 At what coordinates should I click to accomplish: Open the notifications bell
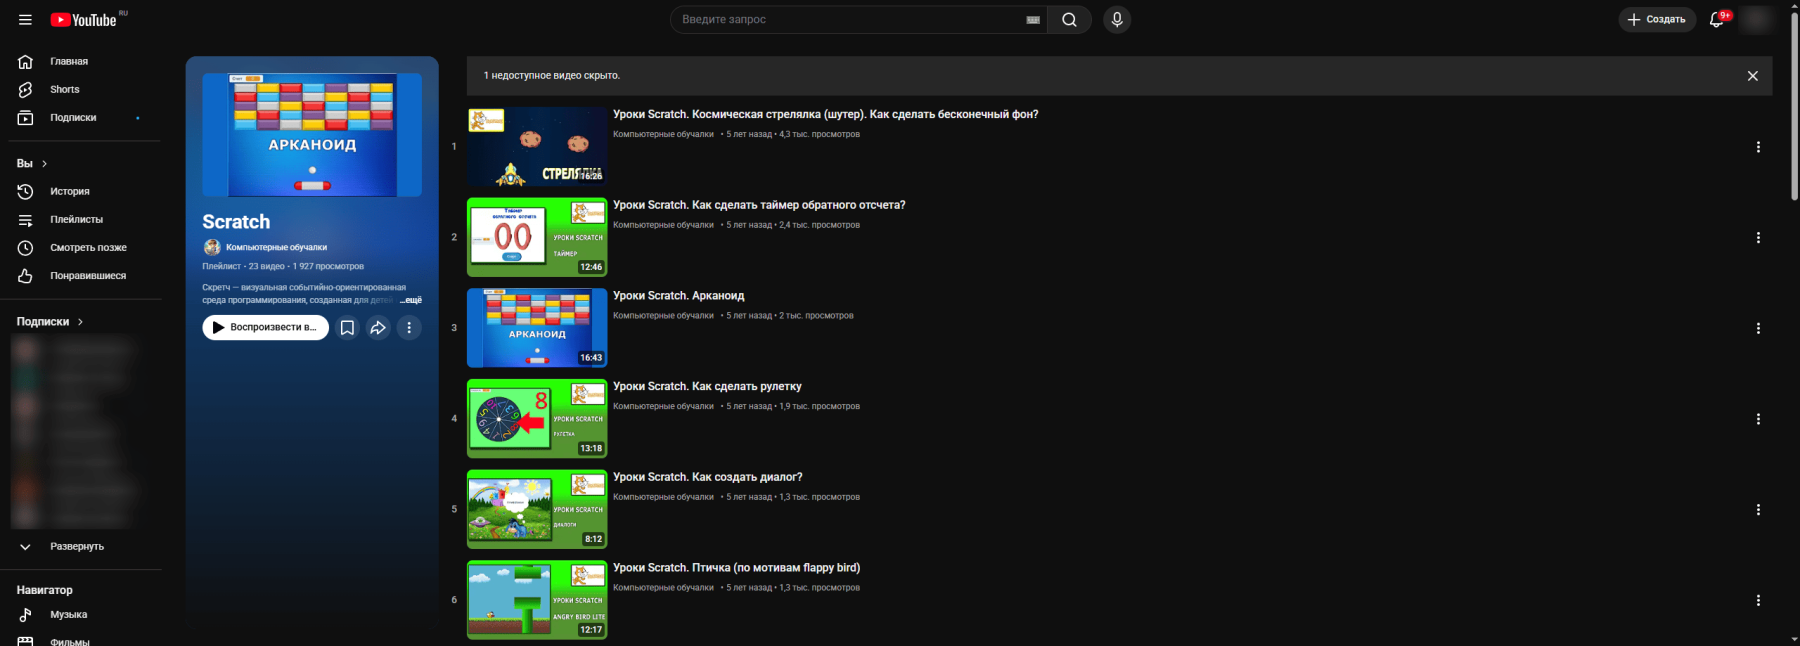(1717, 20)
